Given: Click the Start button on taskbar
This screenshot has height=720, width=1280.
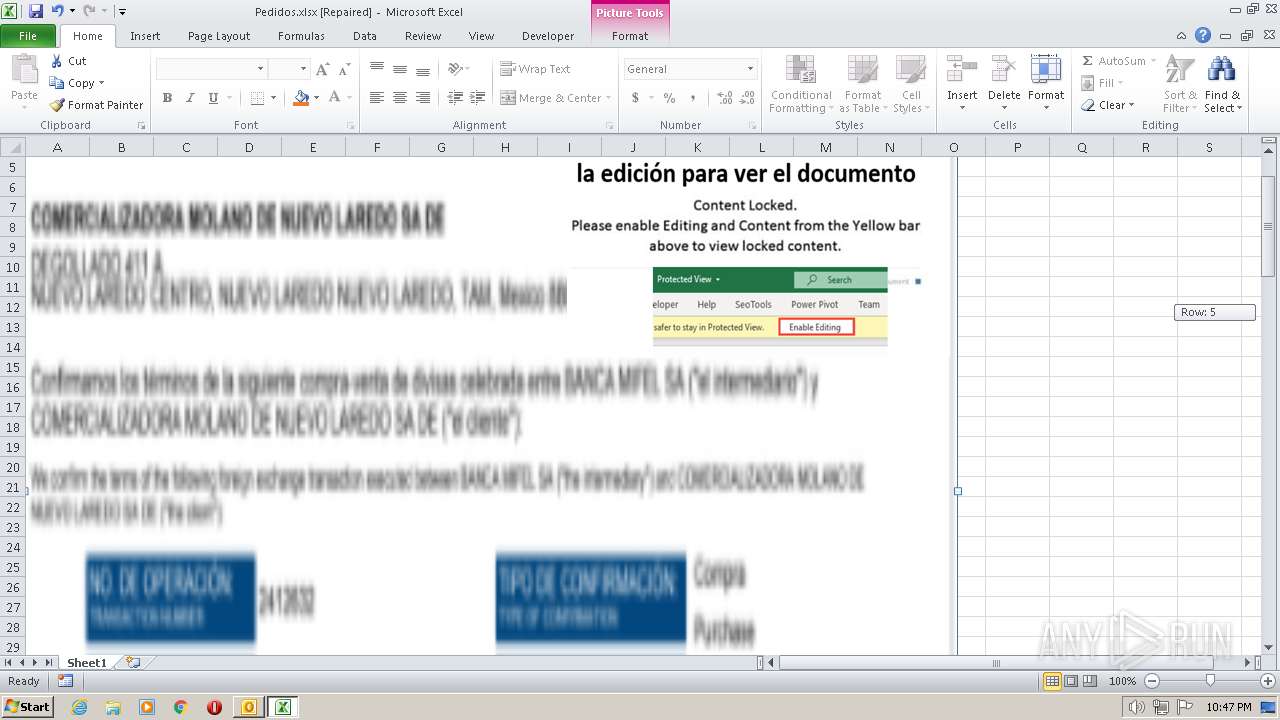Looking at the screenshot, I should coord(27,706).
